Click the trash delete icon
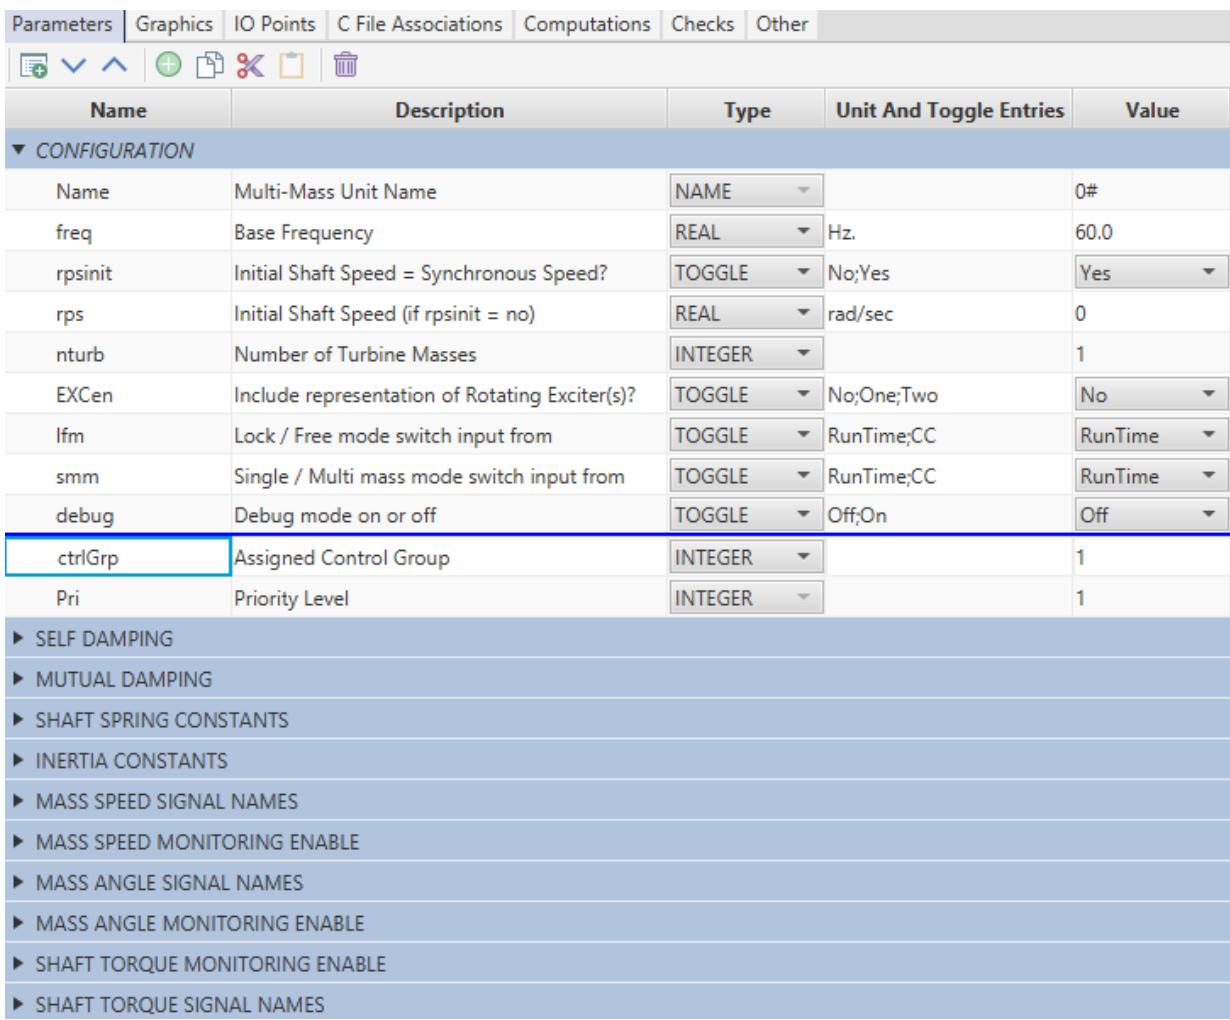Screen dimensions: 1230x1020 point(345,66)
